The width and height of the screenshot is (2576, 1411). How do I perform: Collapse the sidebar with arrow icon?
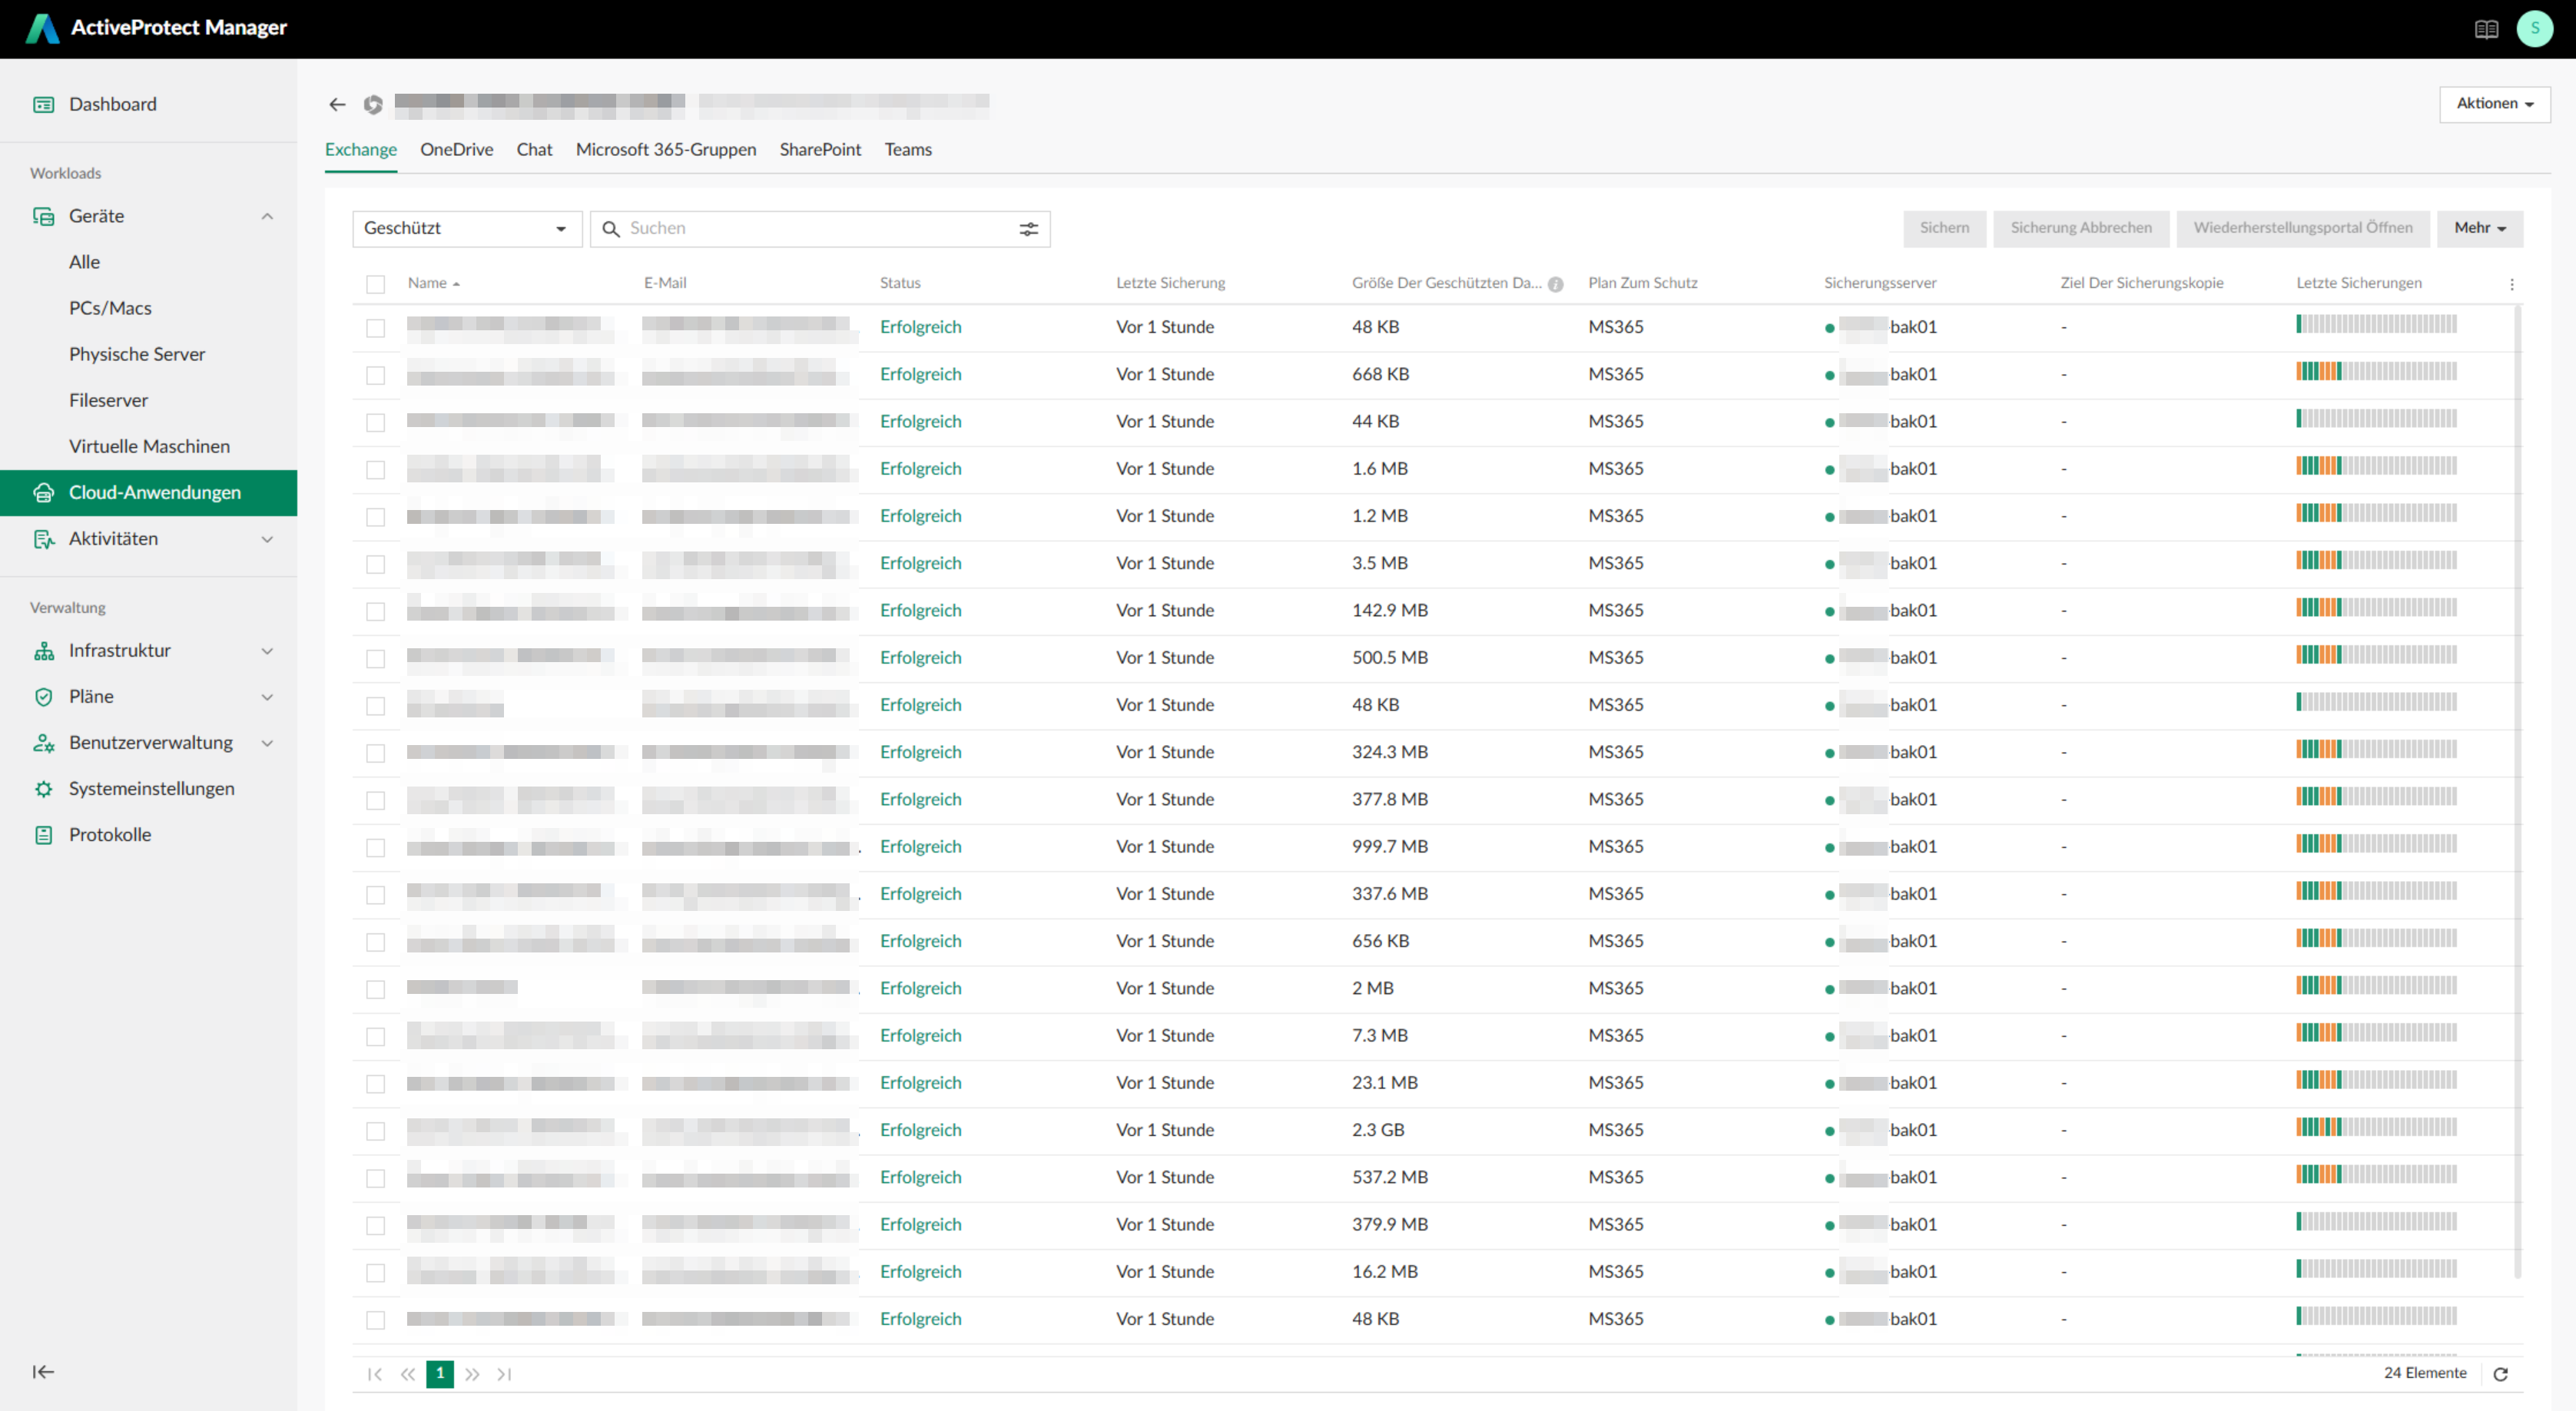(43, 1371)
